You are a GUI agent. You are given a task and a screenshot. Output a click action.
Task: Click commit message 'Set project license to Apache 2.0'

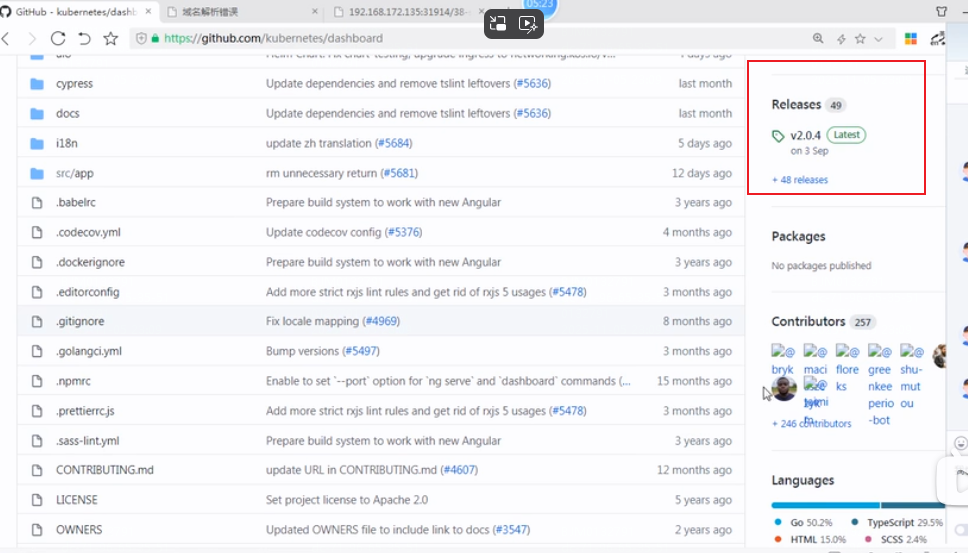pyautogui.click(x=346, y=500)
